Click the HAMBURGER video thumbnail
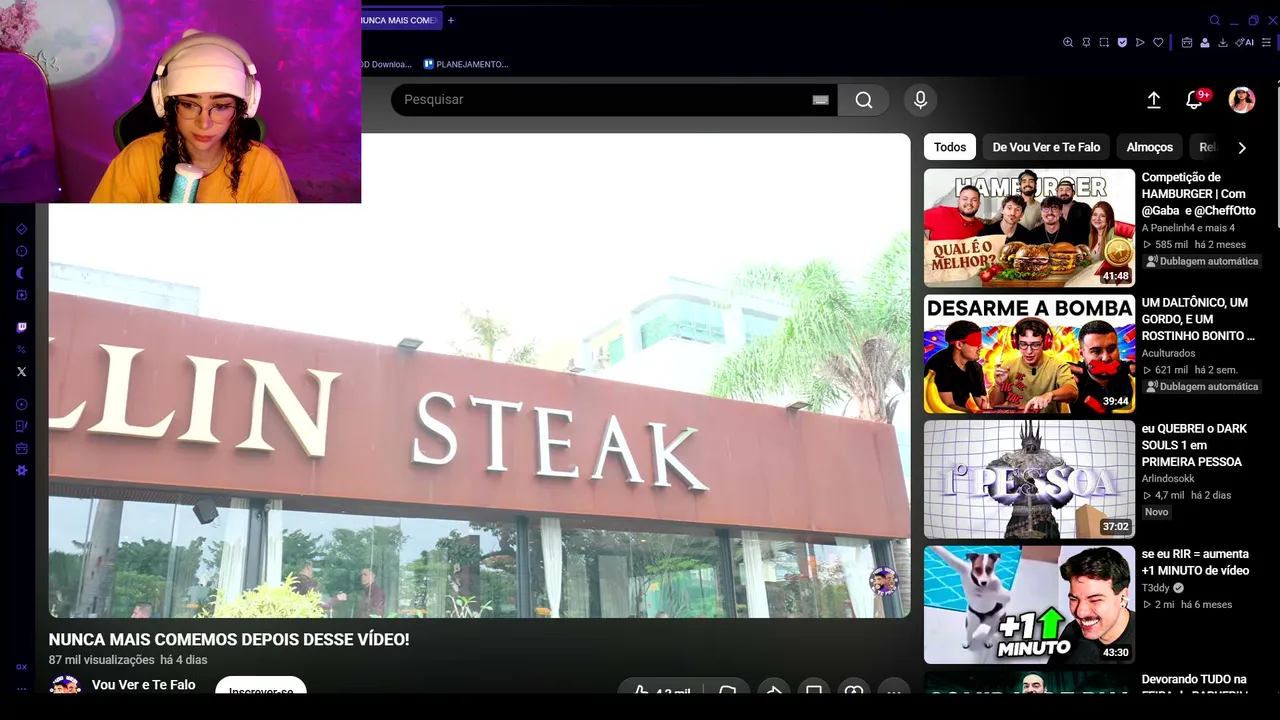The image size is (1280, 720). (1029, 228)
